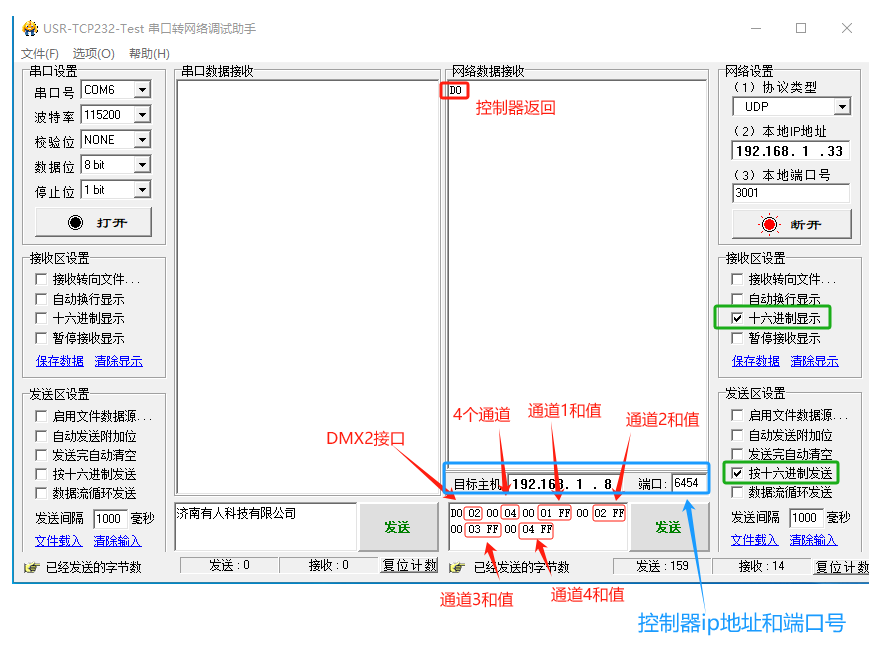This screenshot has height=650, width=870.
Task: Click the 串口数据接收 display area
Action: coord(308,286)
